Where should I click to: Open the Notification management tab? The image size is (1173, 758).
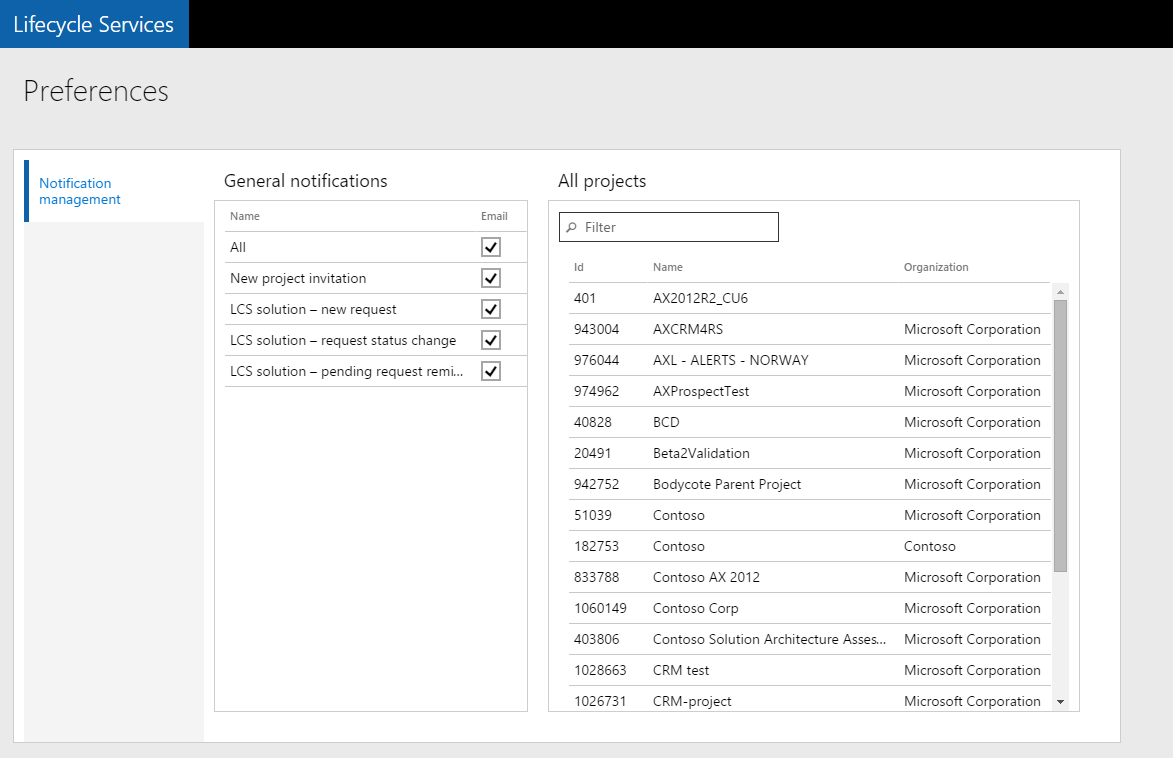pos(80,191)
